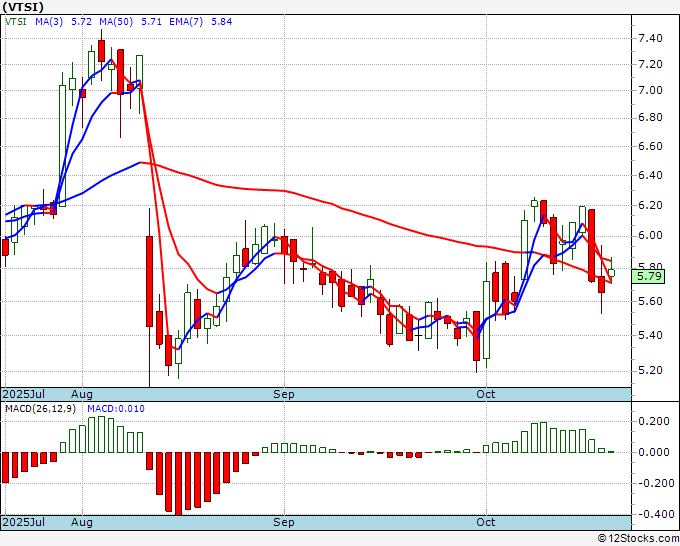The width and height of the screenshot is (680, 546).
Task: Click Oct on the MACD panel axis
Action: coord(486,522)
